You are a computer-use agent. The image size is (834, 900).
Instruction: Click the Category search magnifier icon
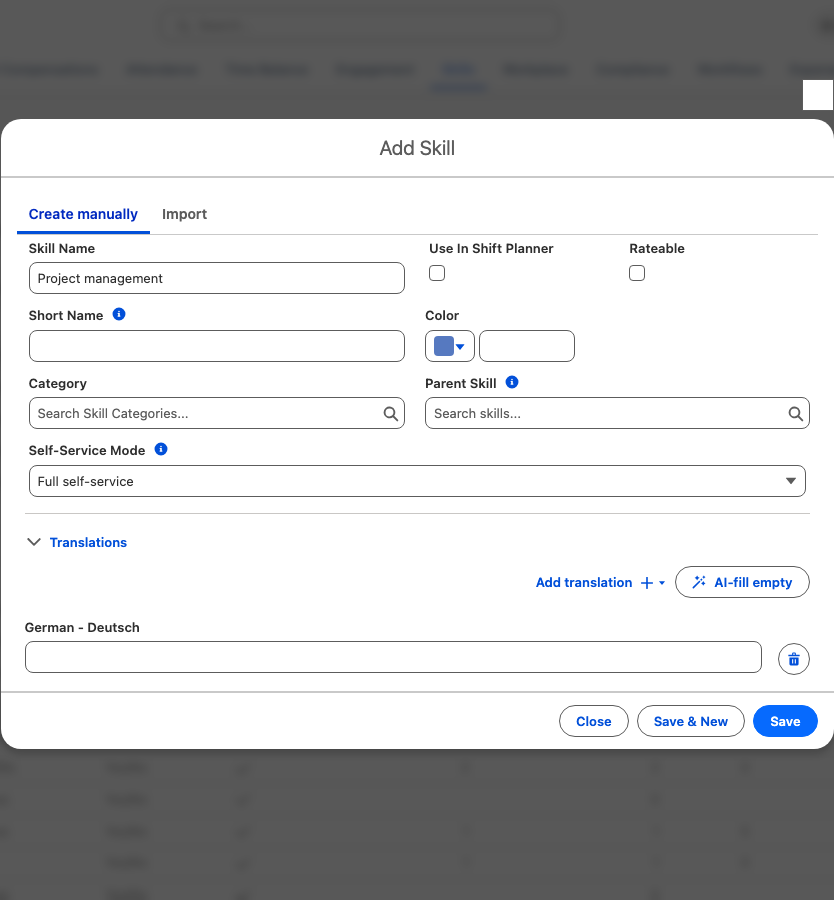391,414
